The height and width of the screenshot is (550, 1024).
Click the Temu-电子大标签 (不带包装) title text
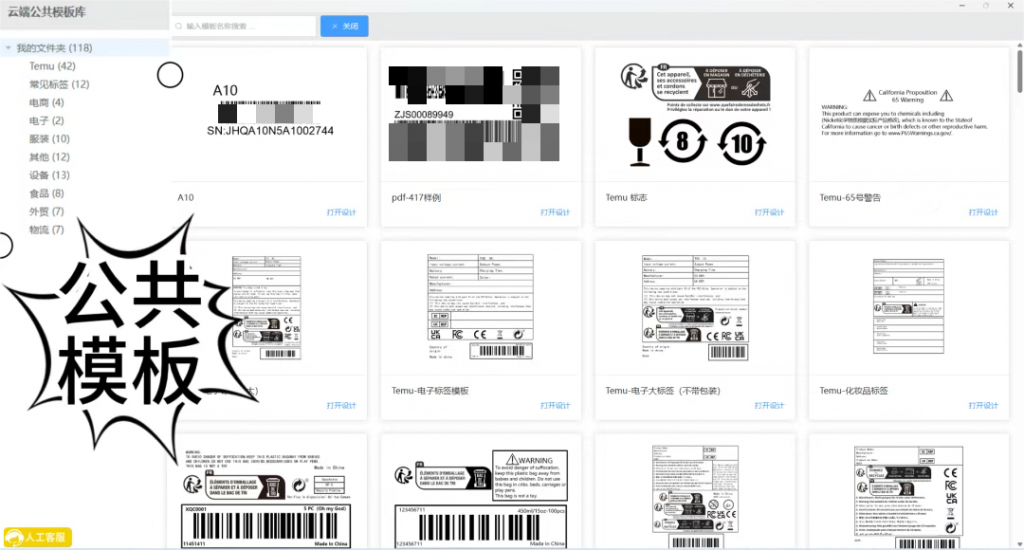click(x=662, y=391)
